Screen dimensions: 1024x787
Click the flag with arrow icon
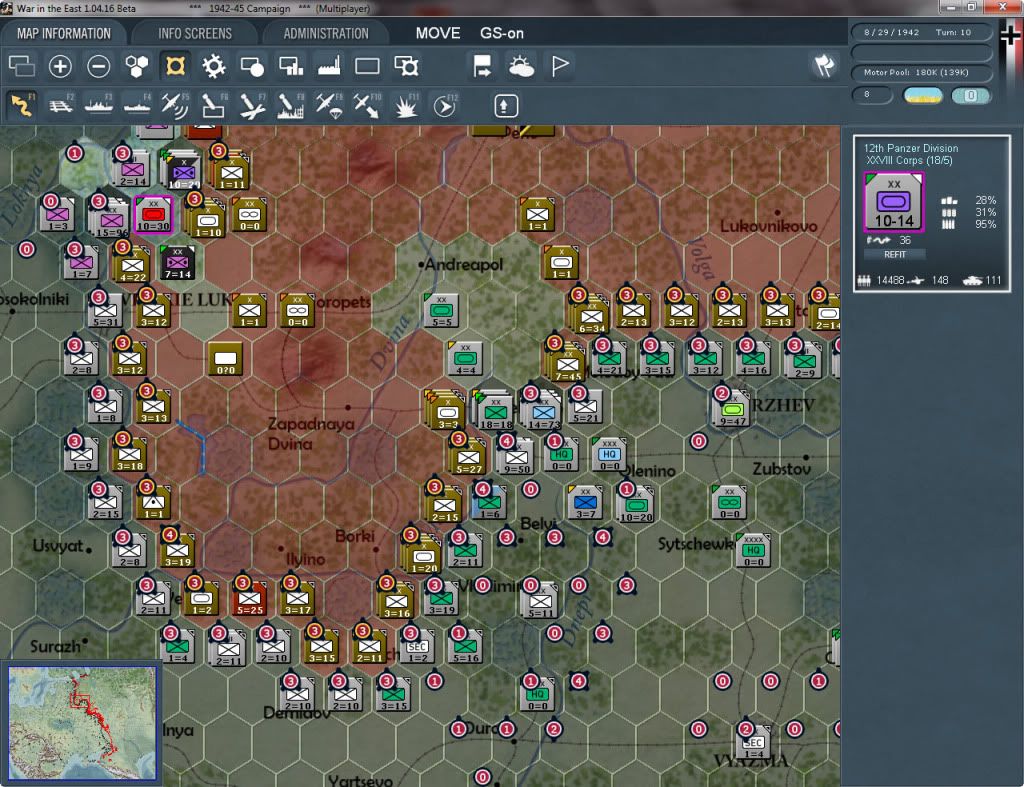[482, 66]
